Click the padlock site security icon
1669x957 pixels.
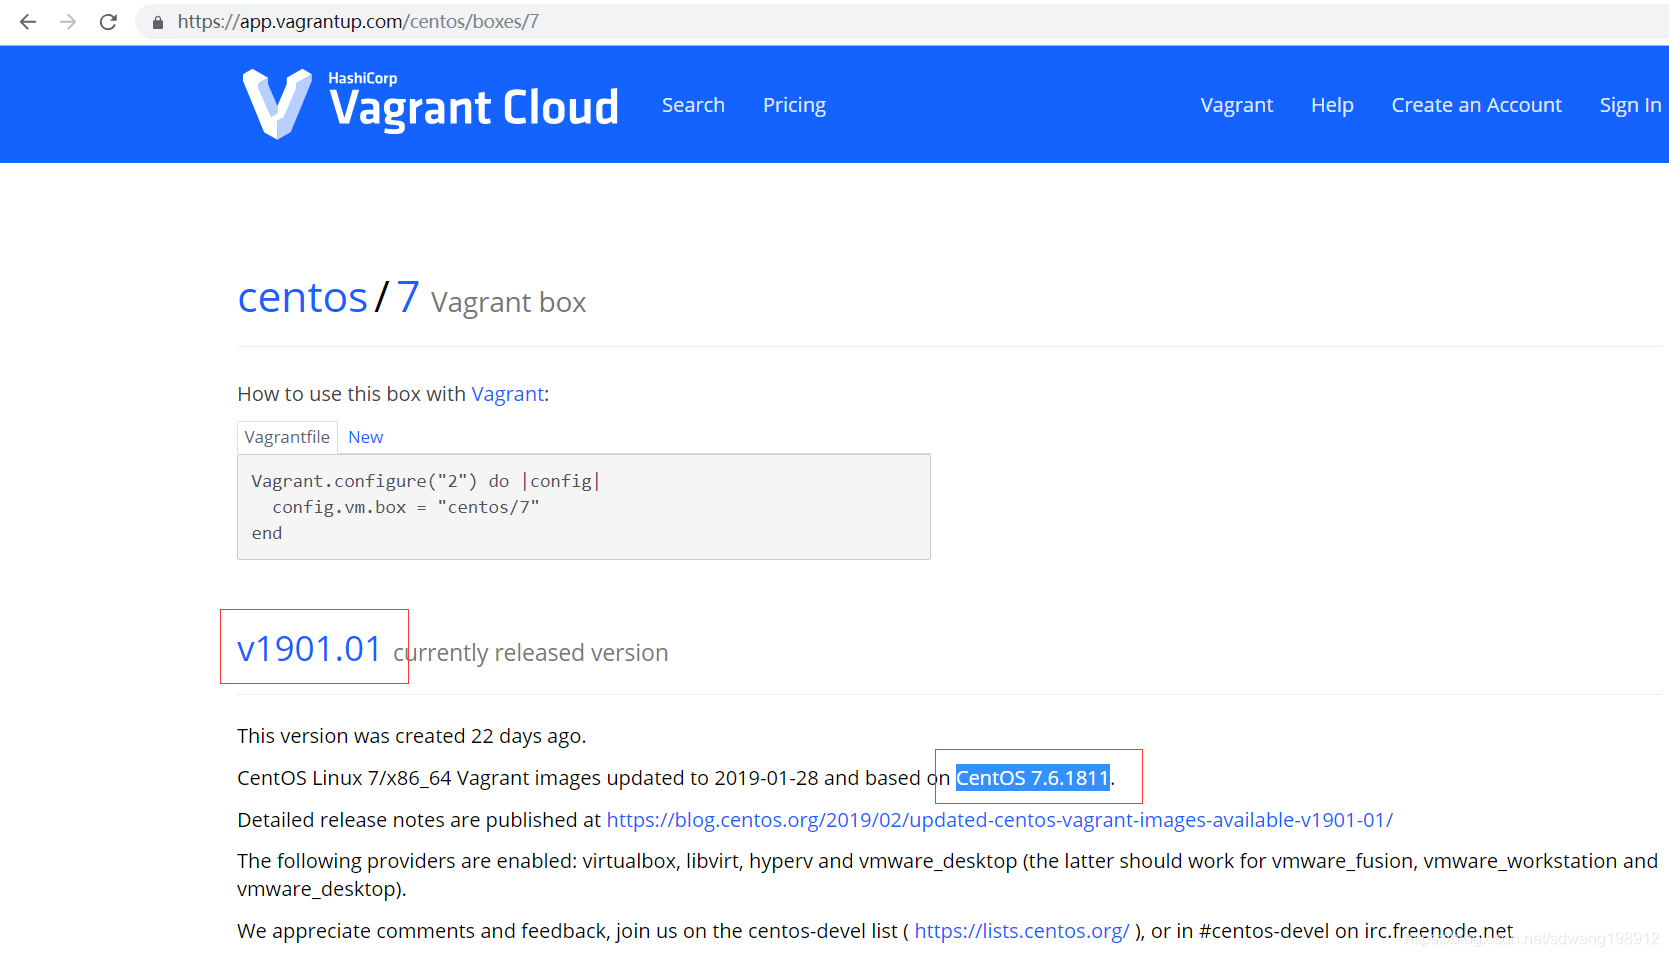point(157,22)
